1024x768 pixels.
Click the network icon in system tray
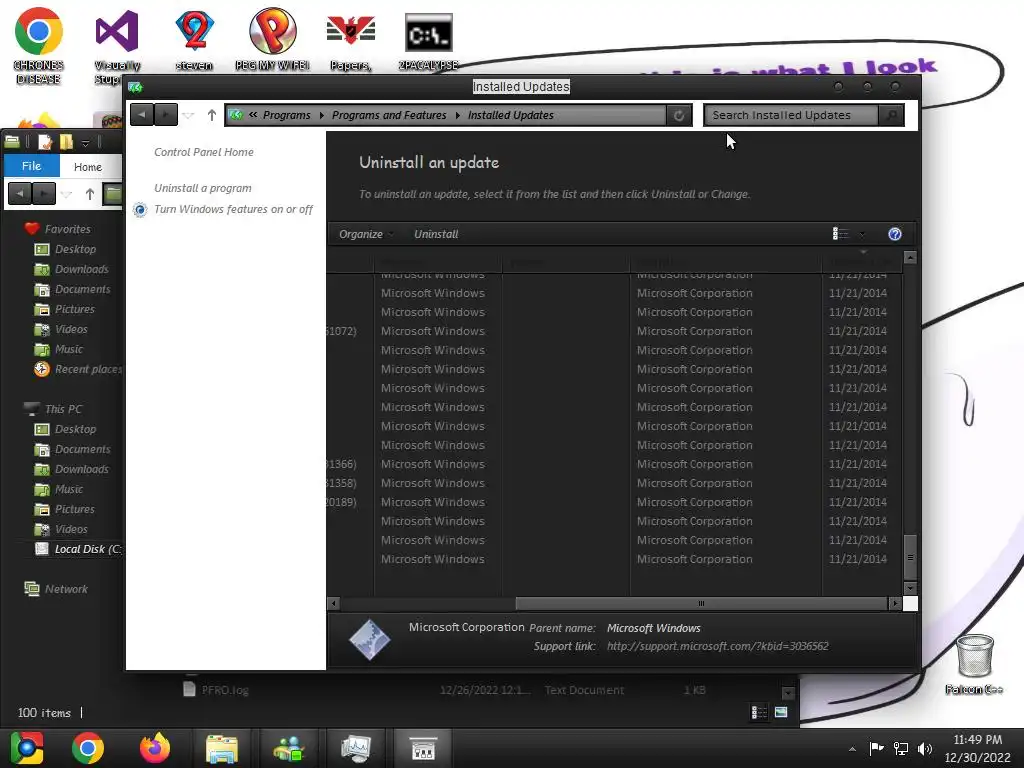click(901, 748)
